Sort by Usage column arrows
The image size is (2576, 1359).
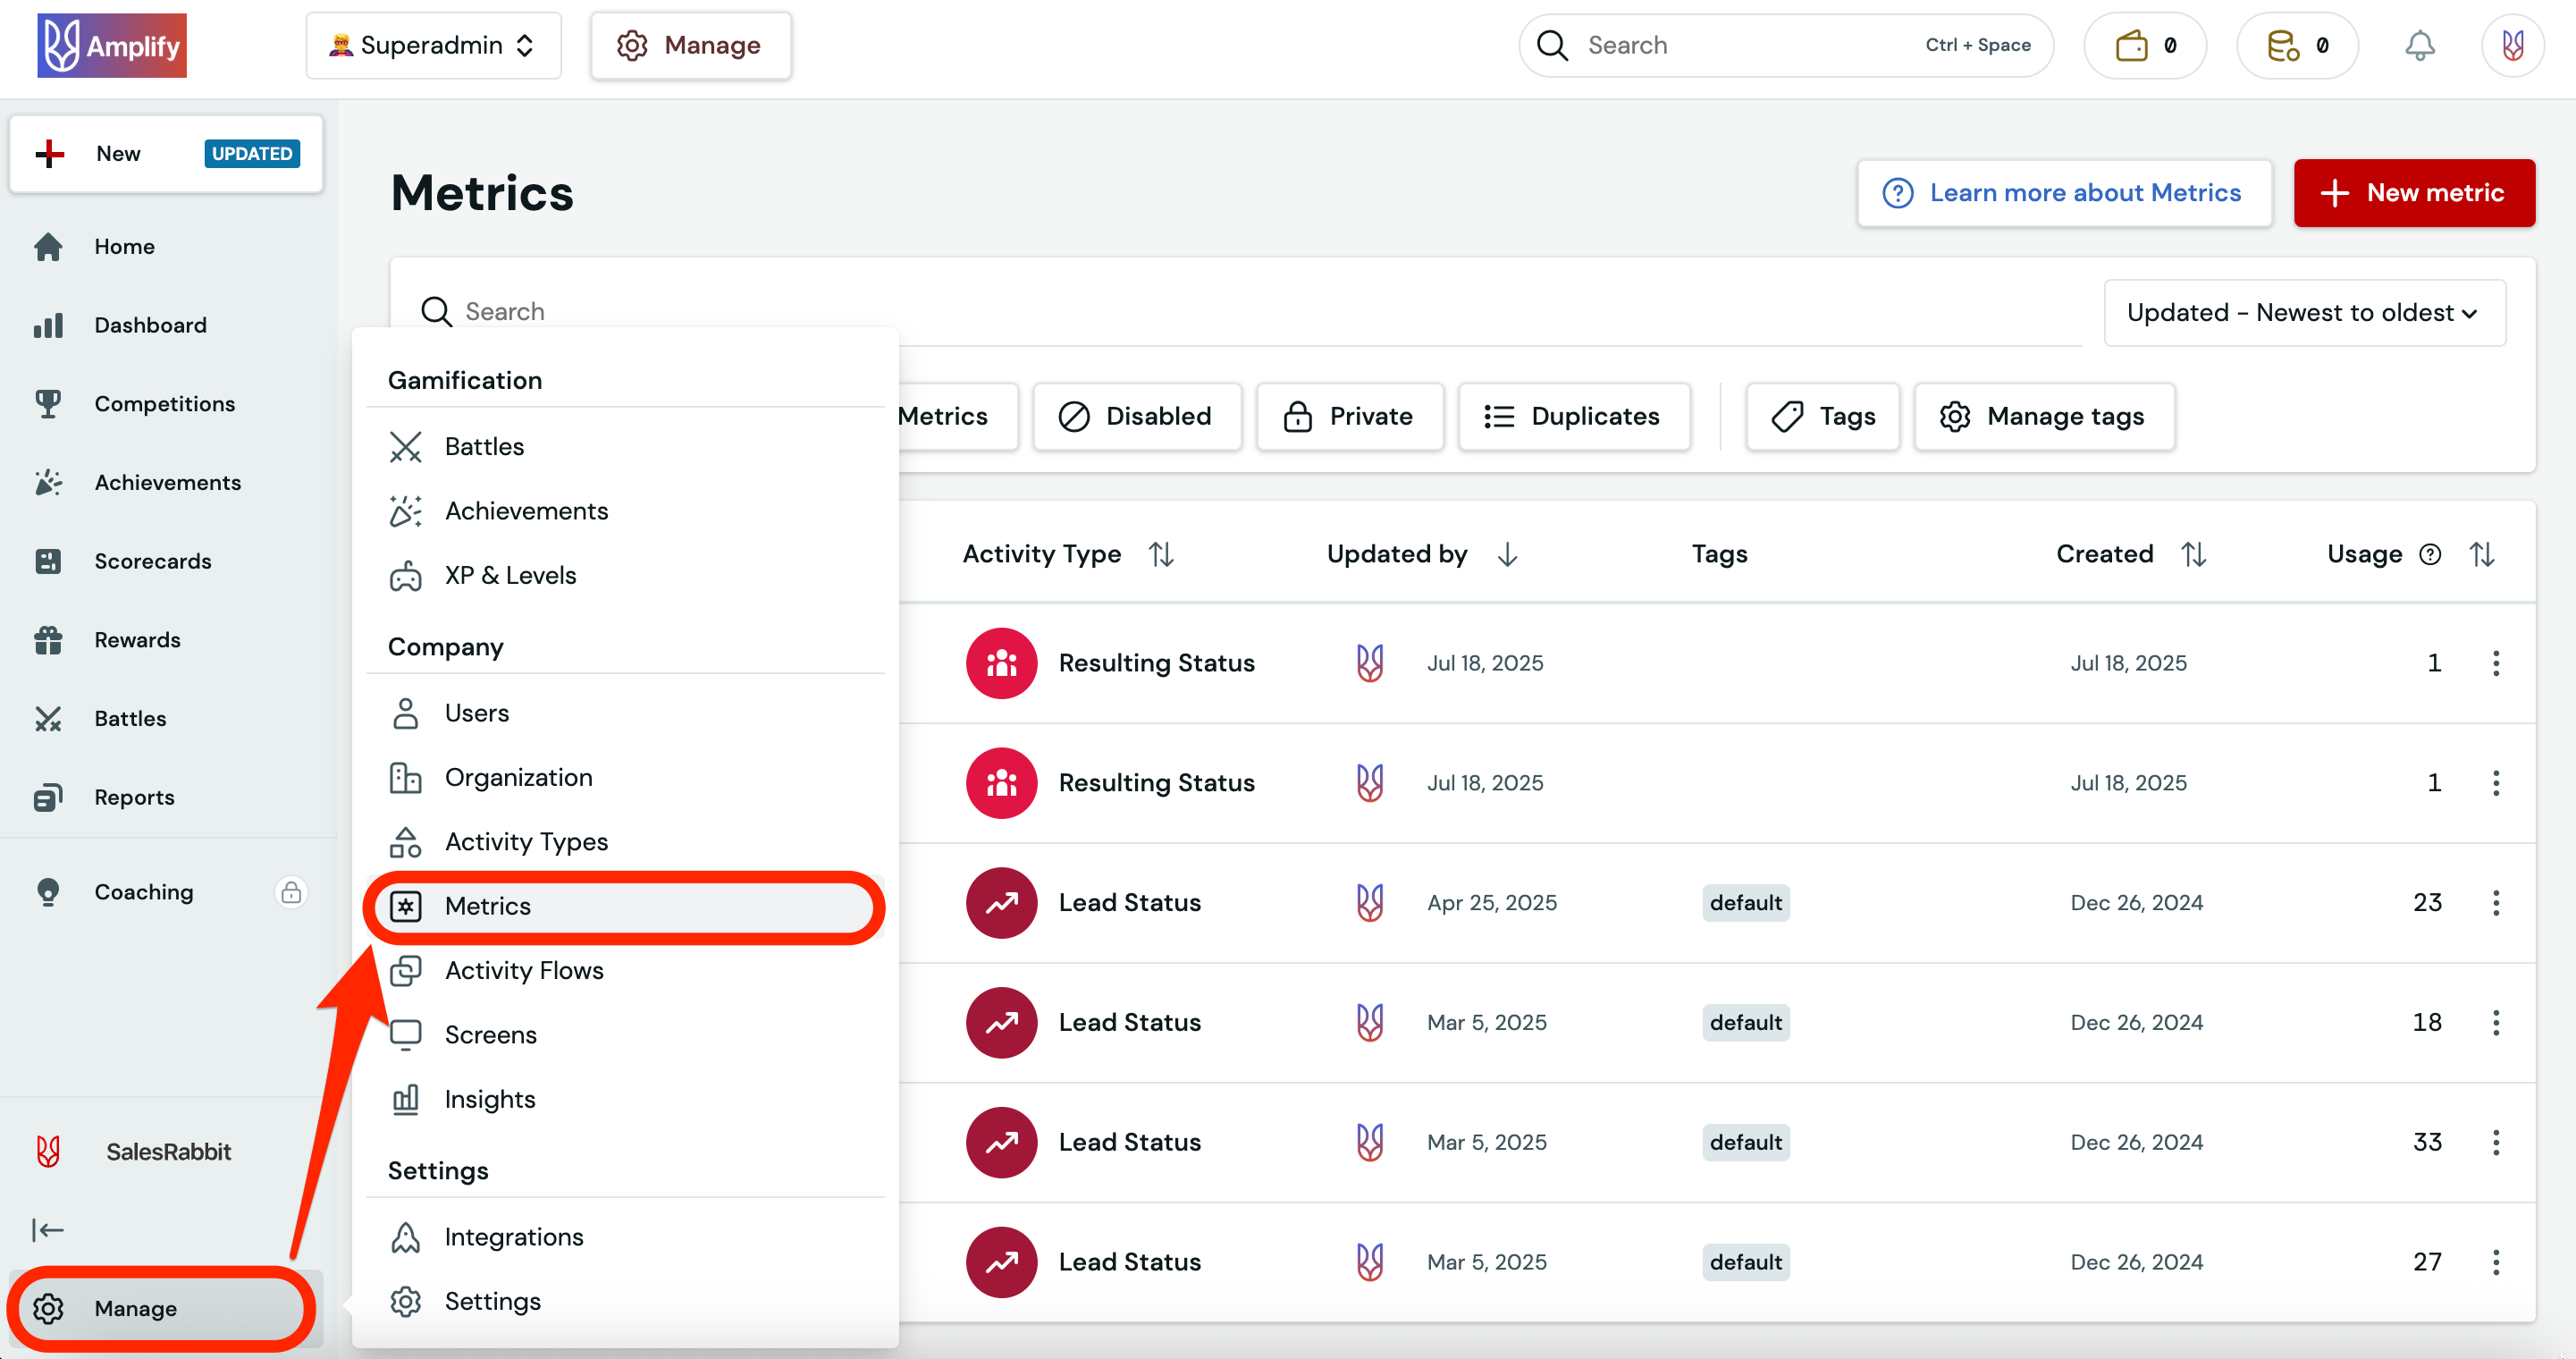pos(2482,554)
